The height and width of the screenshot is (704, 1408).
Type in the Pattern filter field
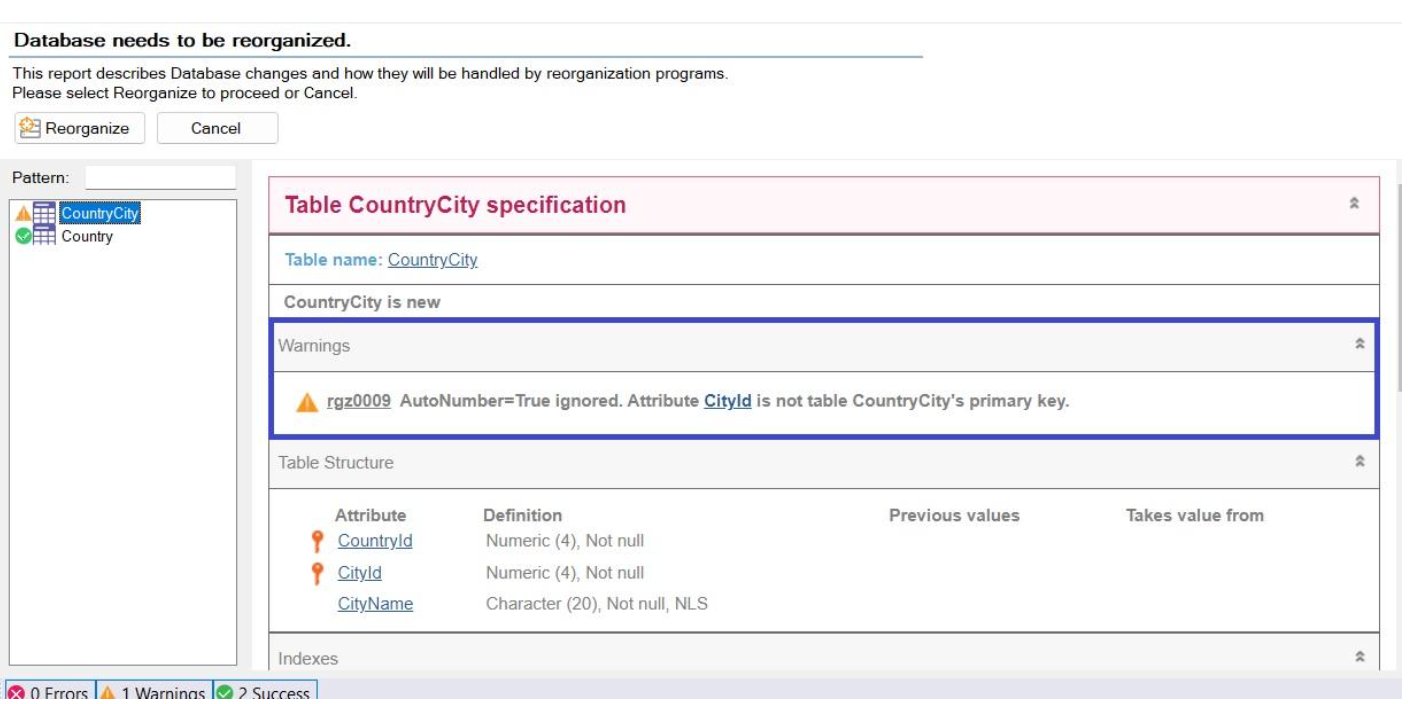160,178
